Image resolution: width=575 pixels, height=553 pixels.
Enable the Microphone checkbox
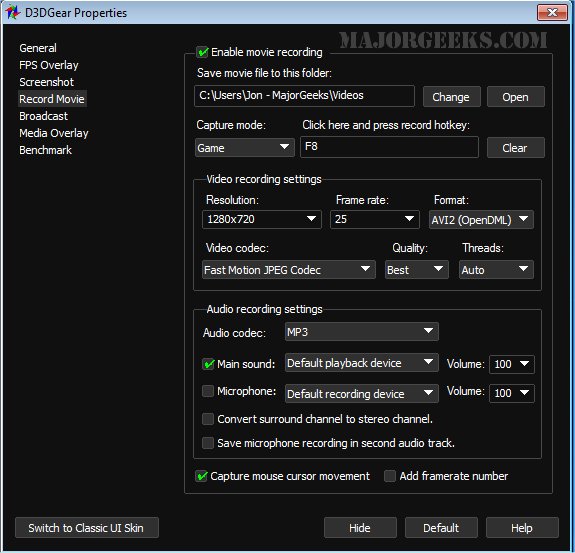tap(208, 391)
